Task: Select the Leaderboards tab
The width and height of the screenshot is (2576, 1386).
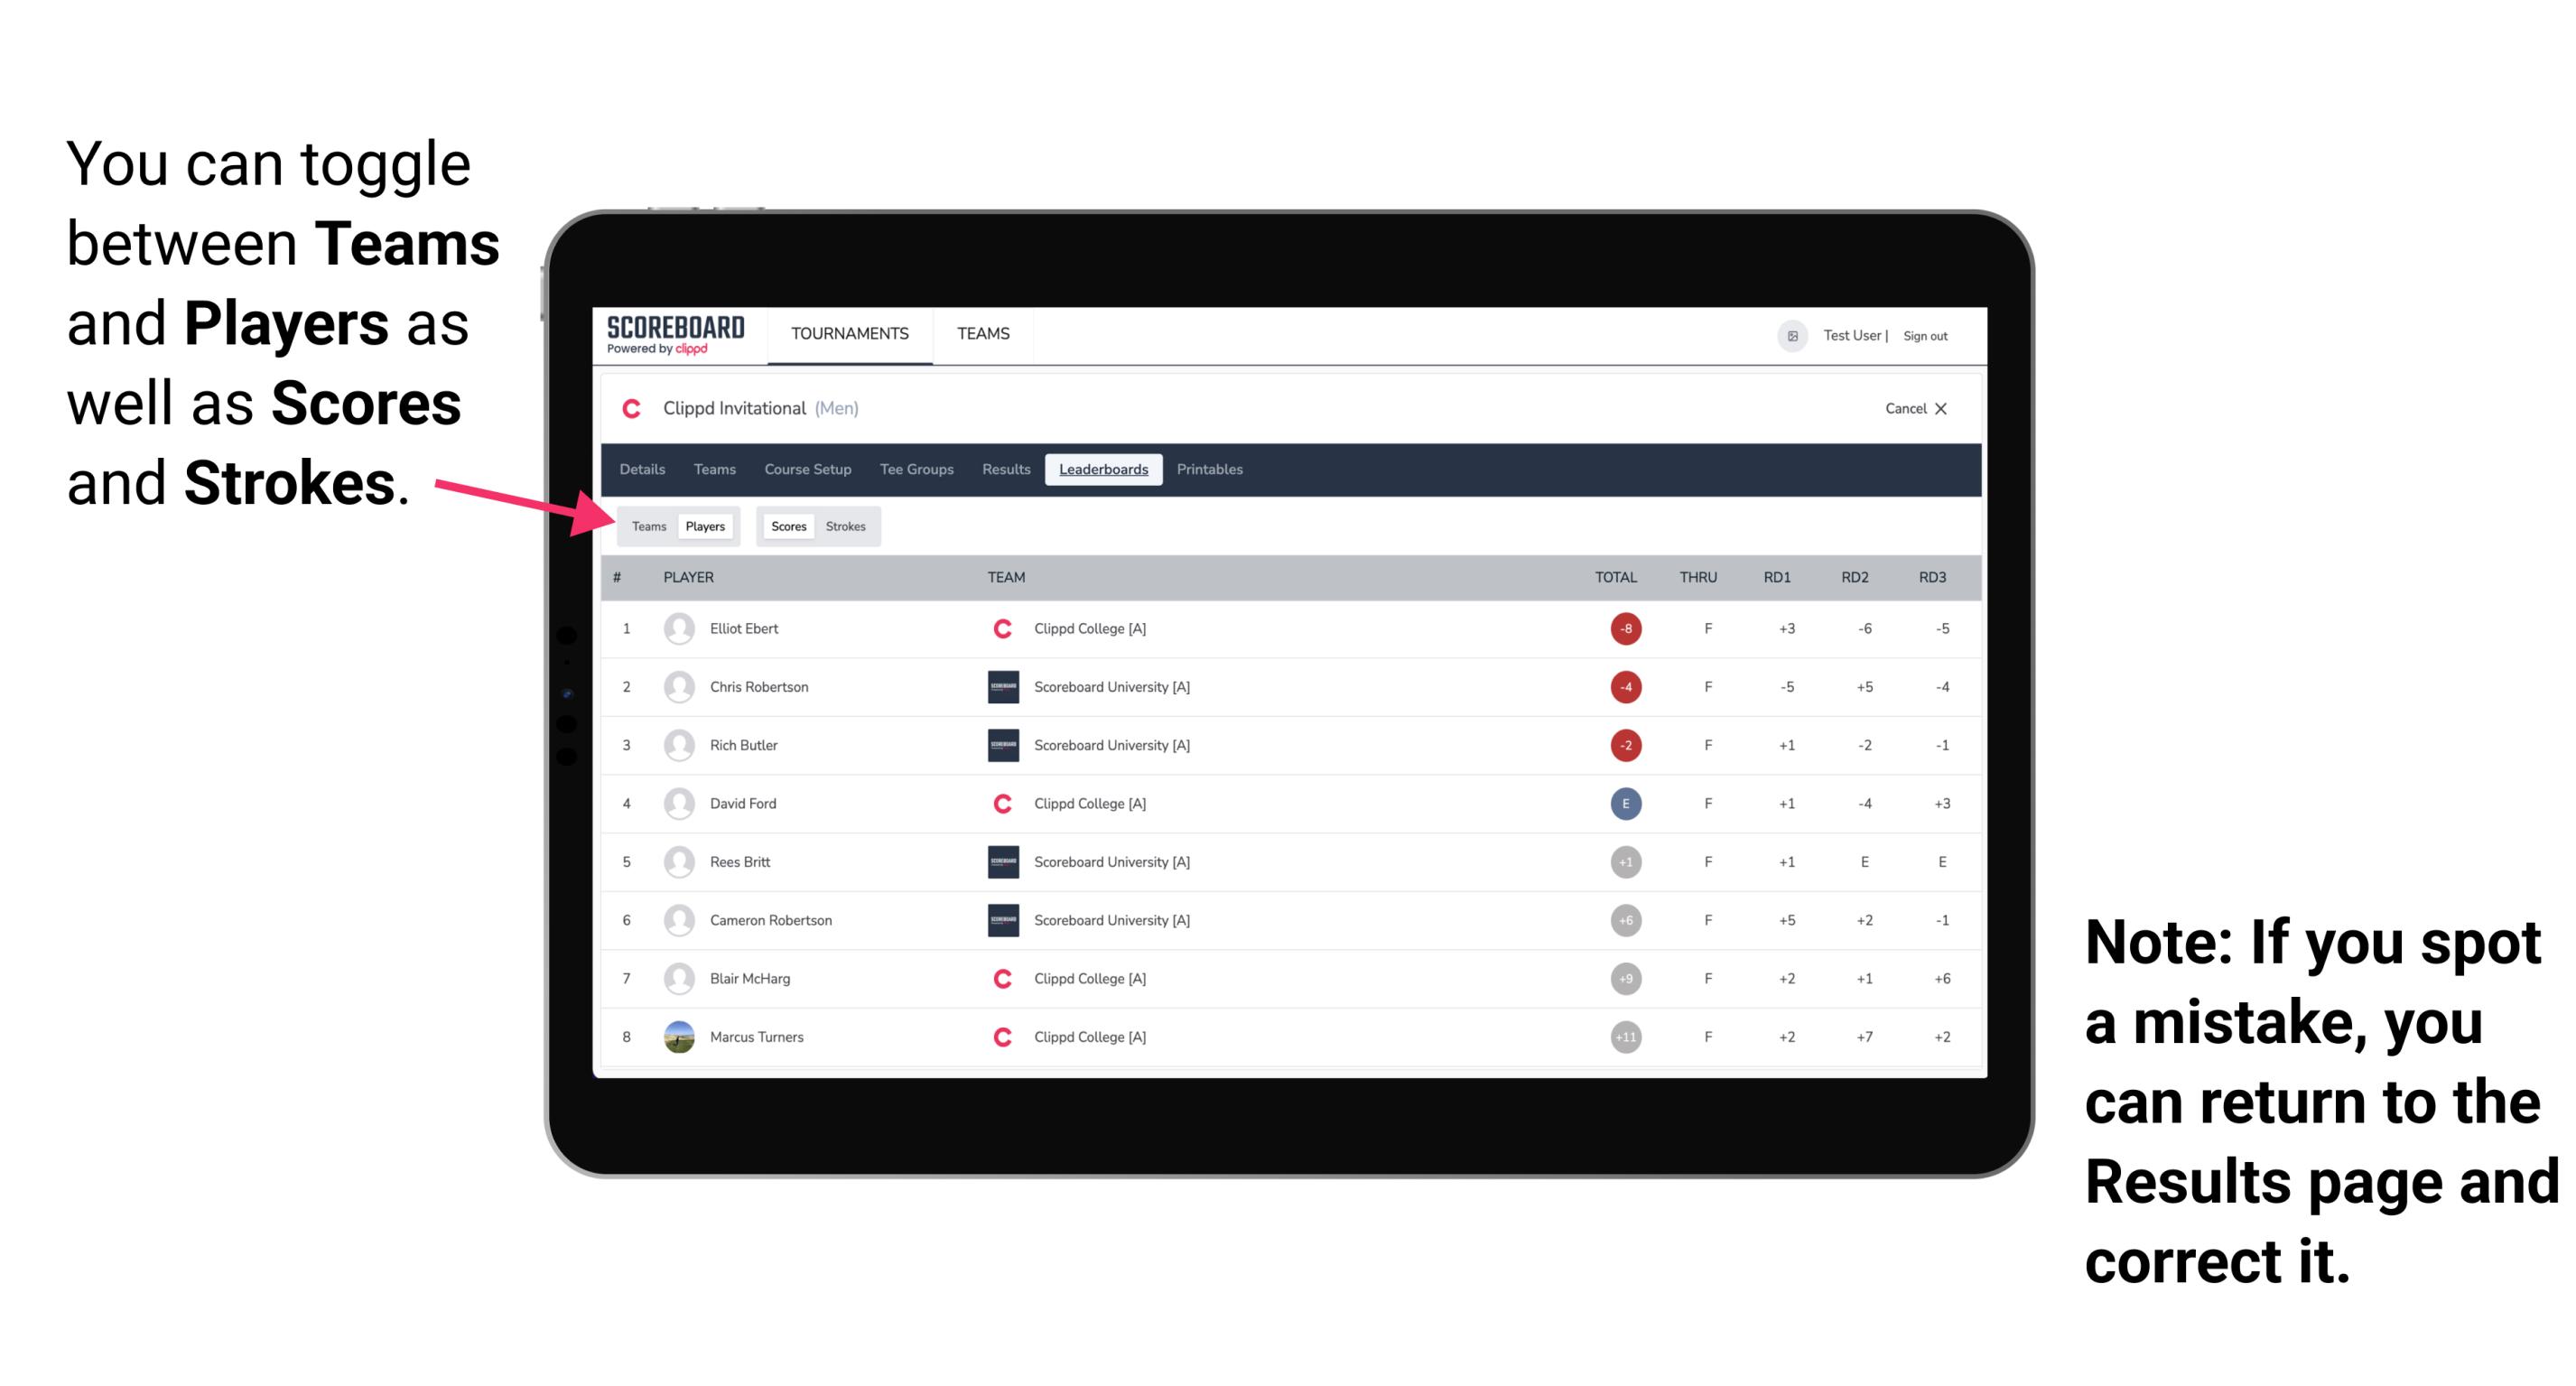Action: tap(1103, 468)
